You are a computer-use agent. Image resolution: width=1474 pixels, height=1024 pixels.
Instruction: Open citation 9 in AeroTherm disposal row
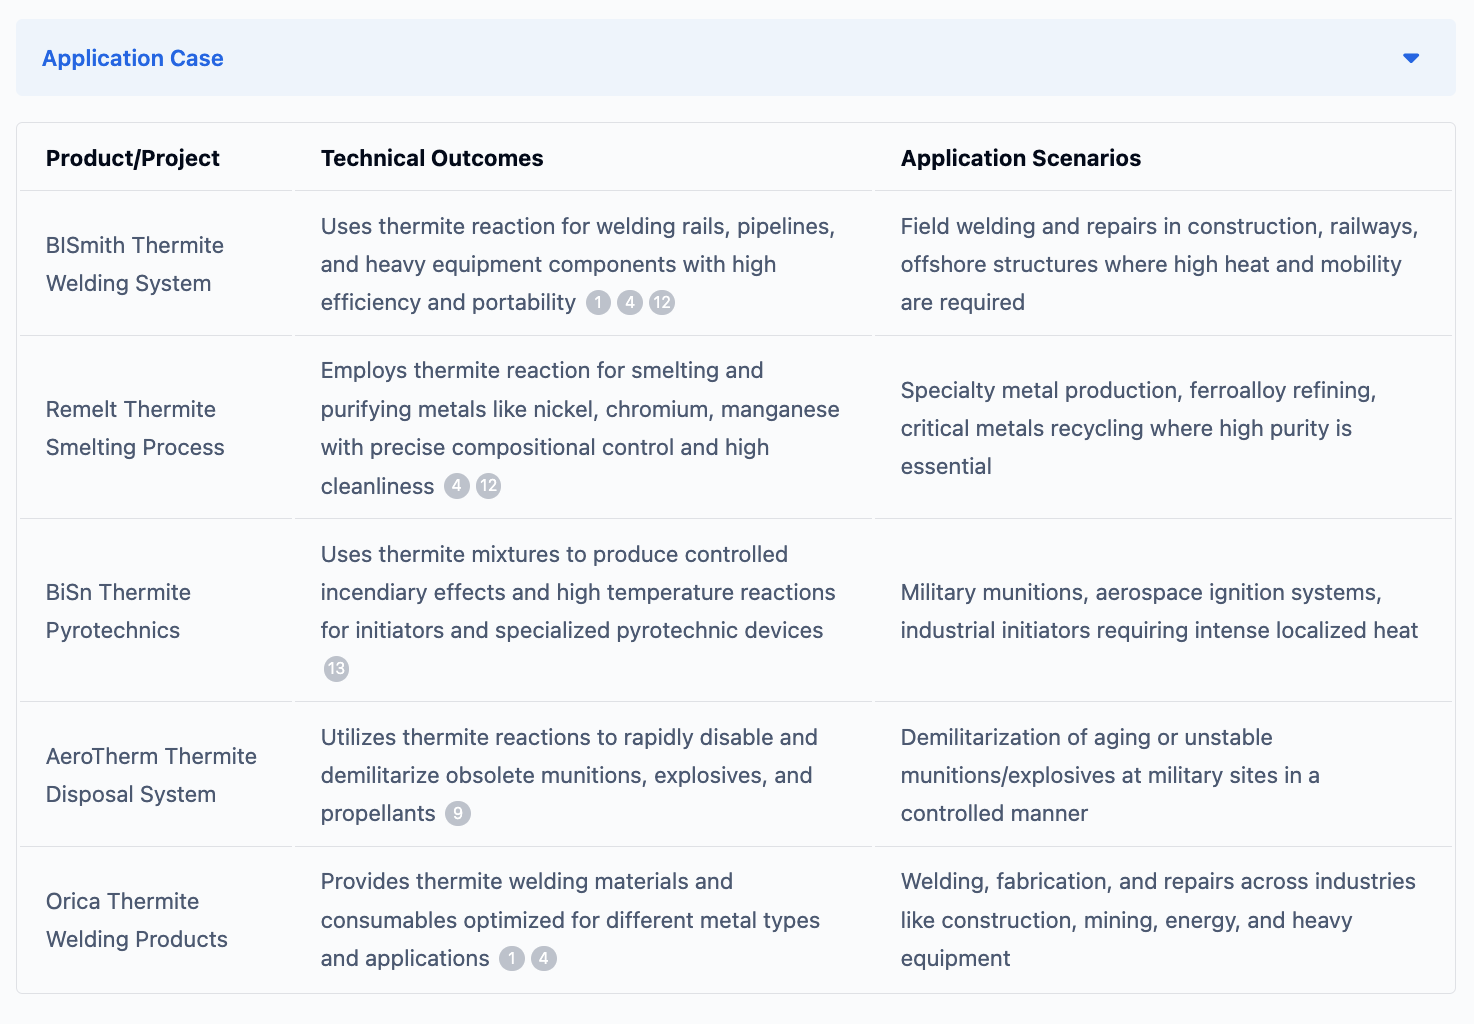[458, 813]
